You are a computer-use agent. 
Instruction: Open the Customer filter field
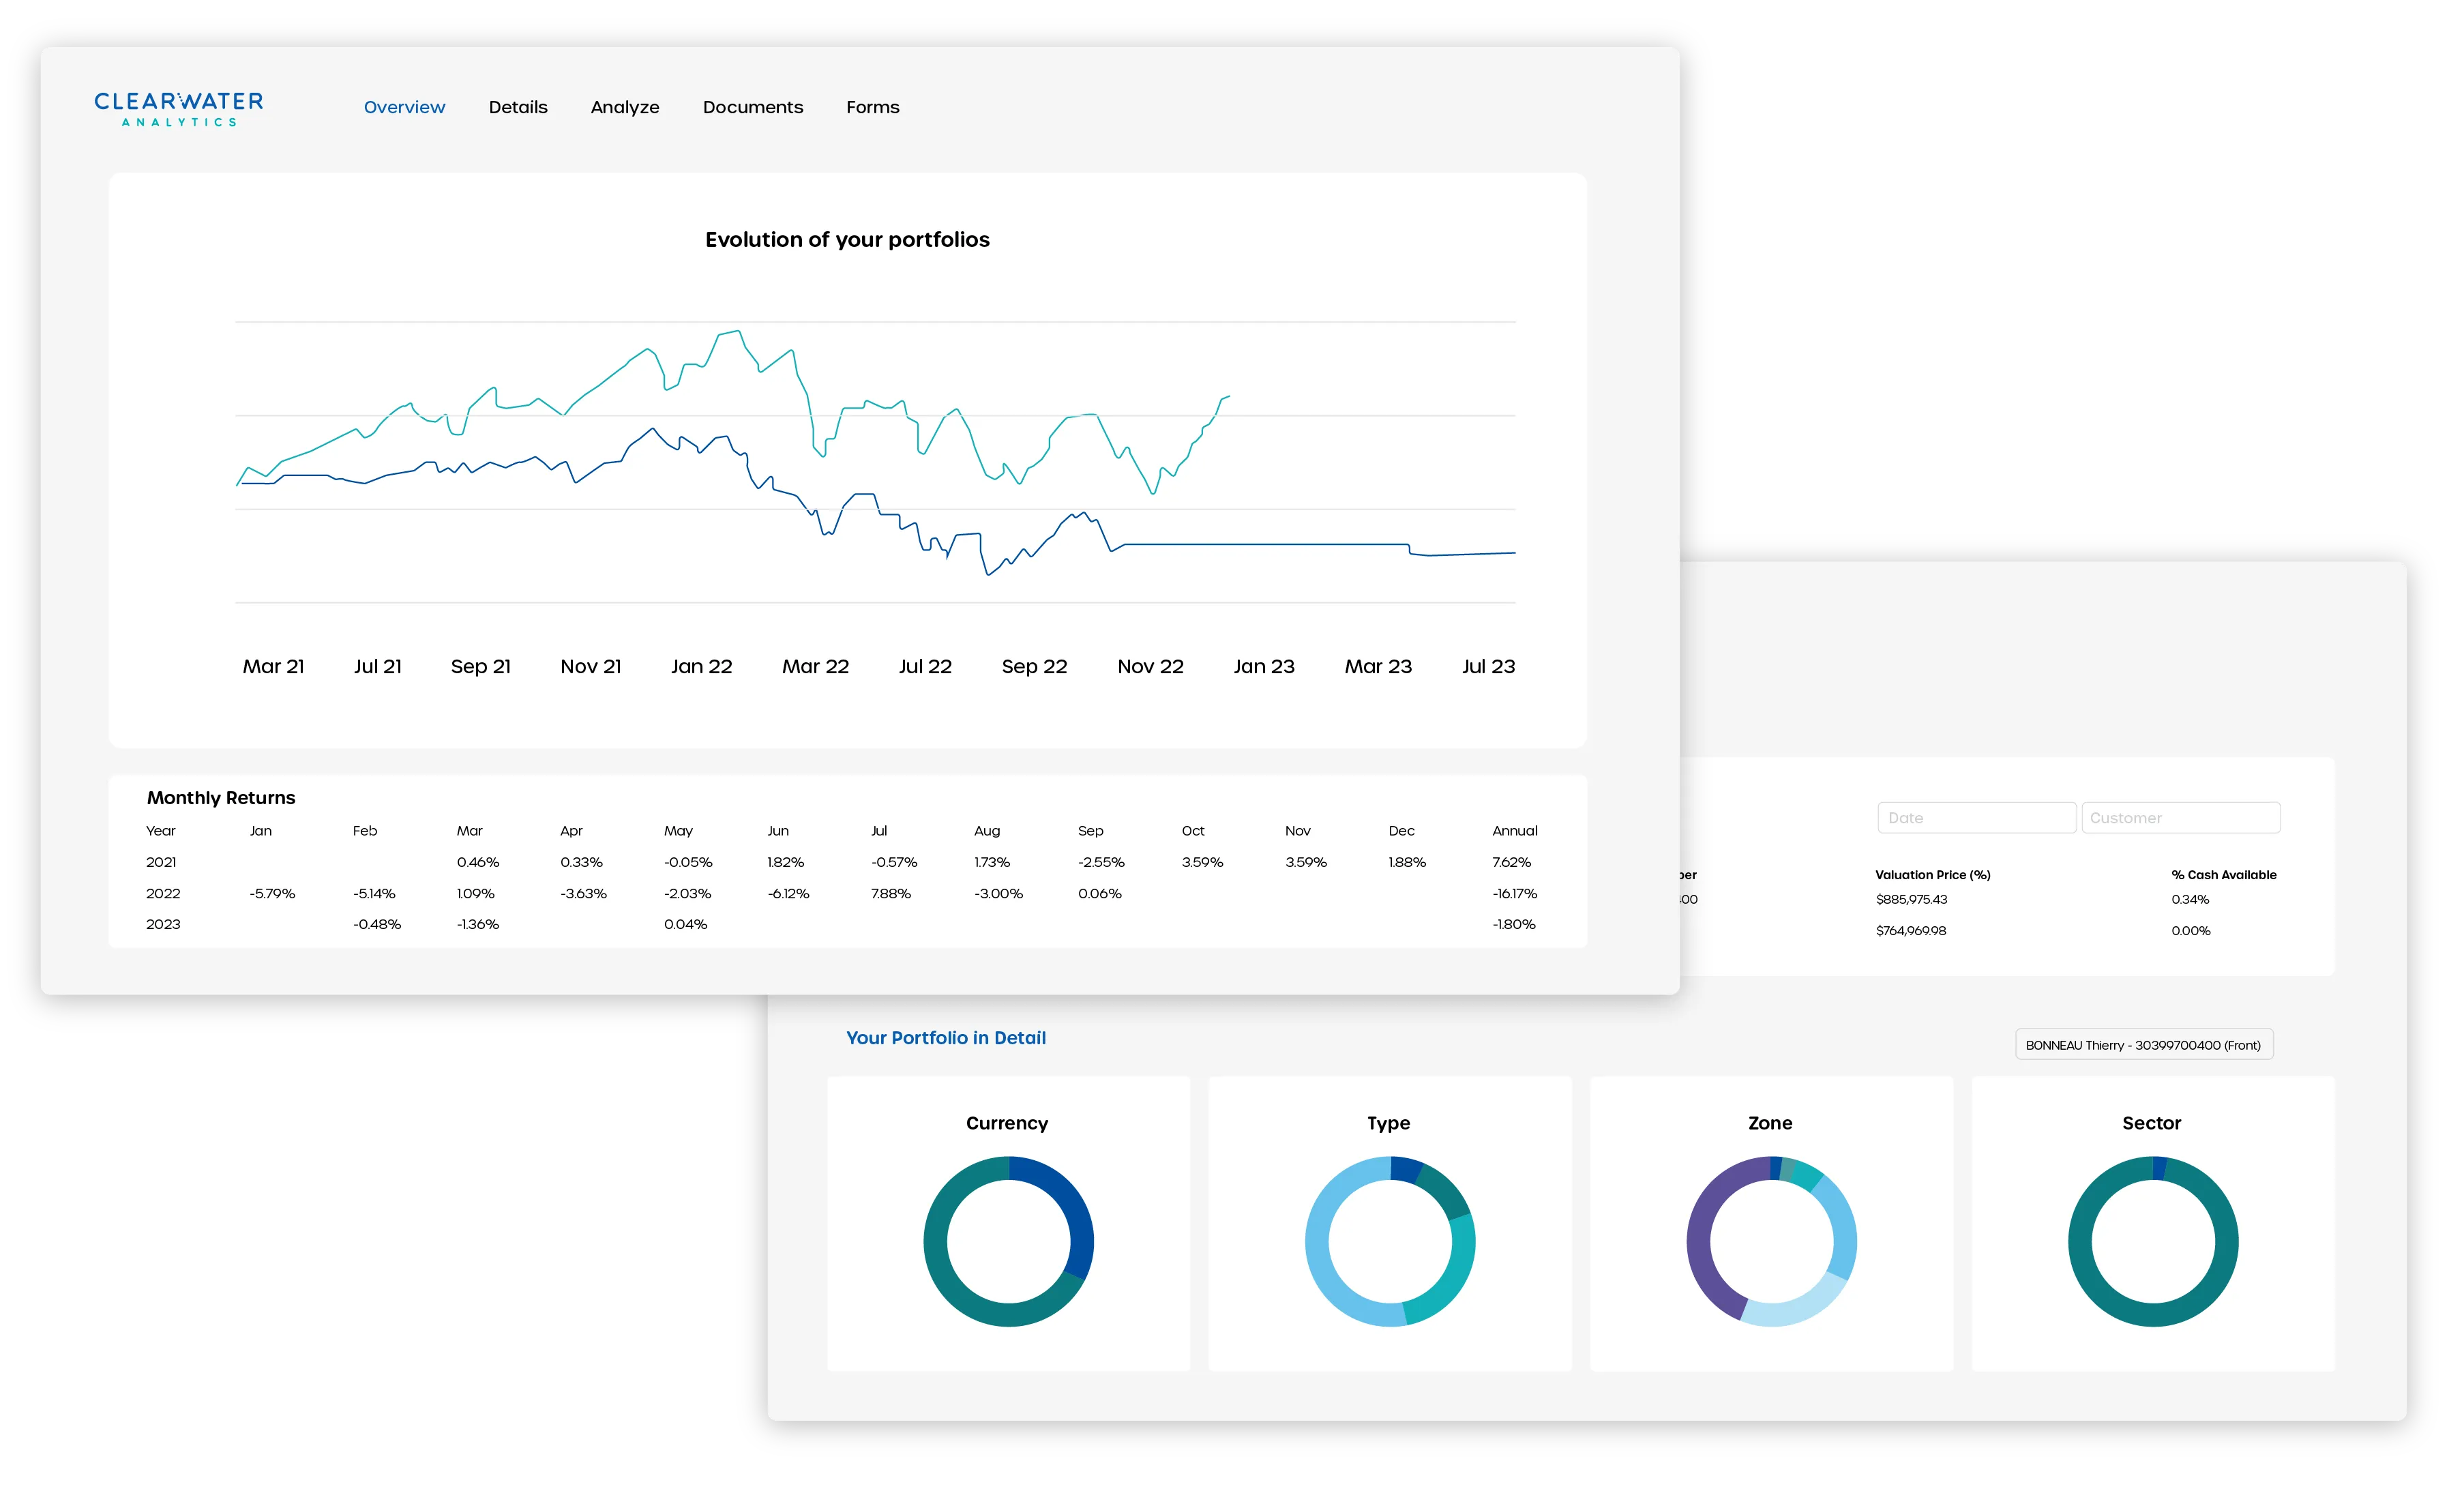click(x=2180, y=817)
